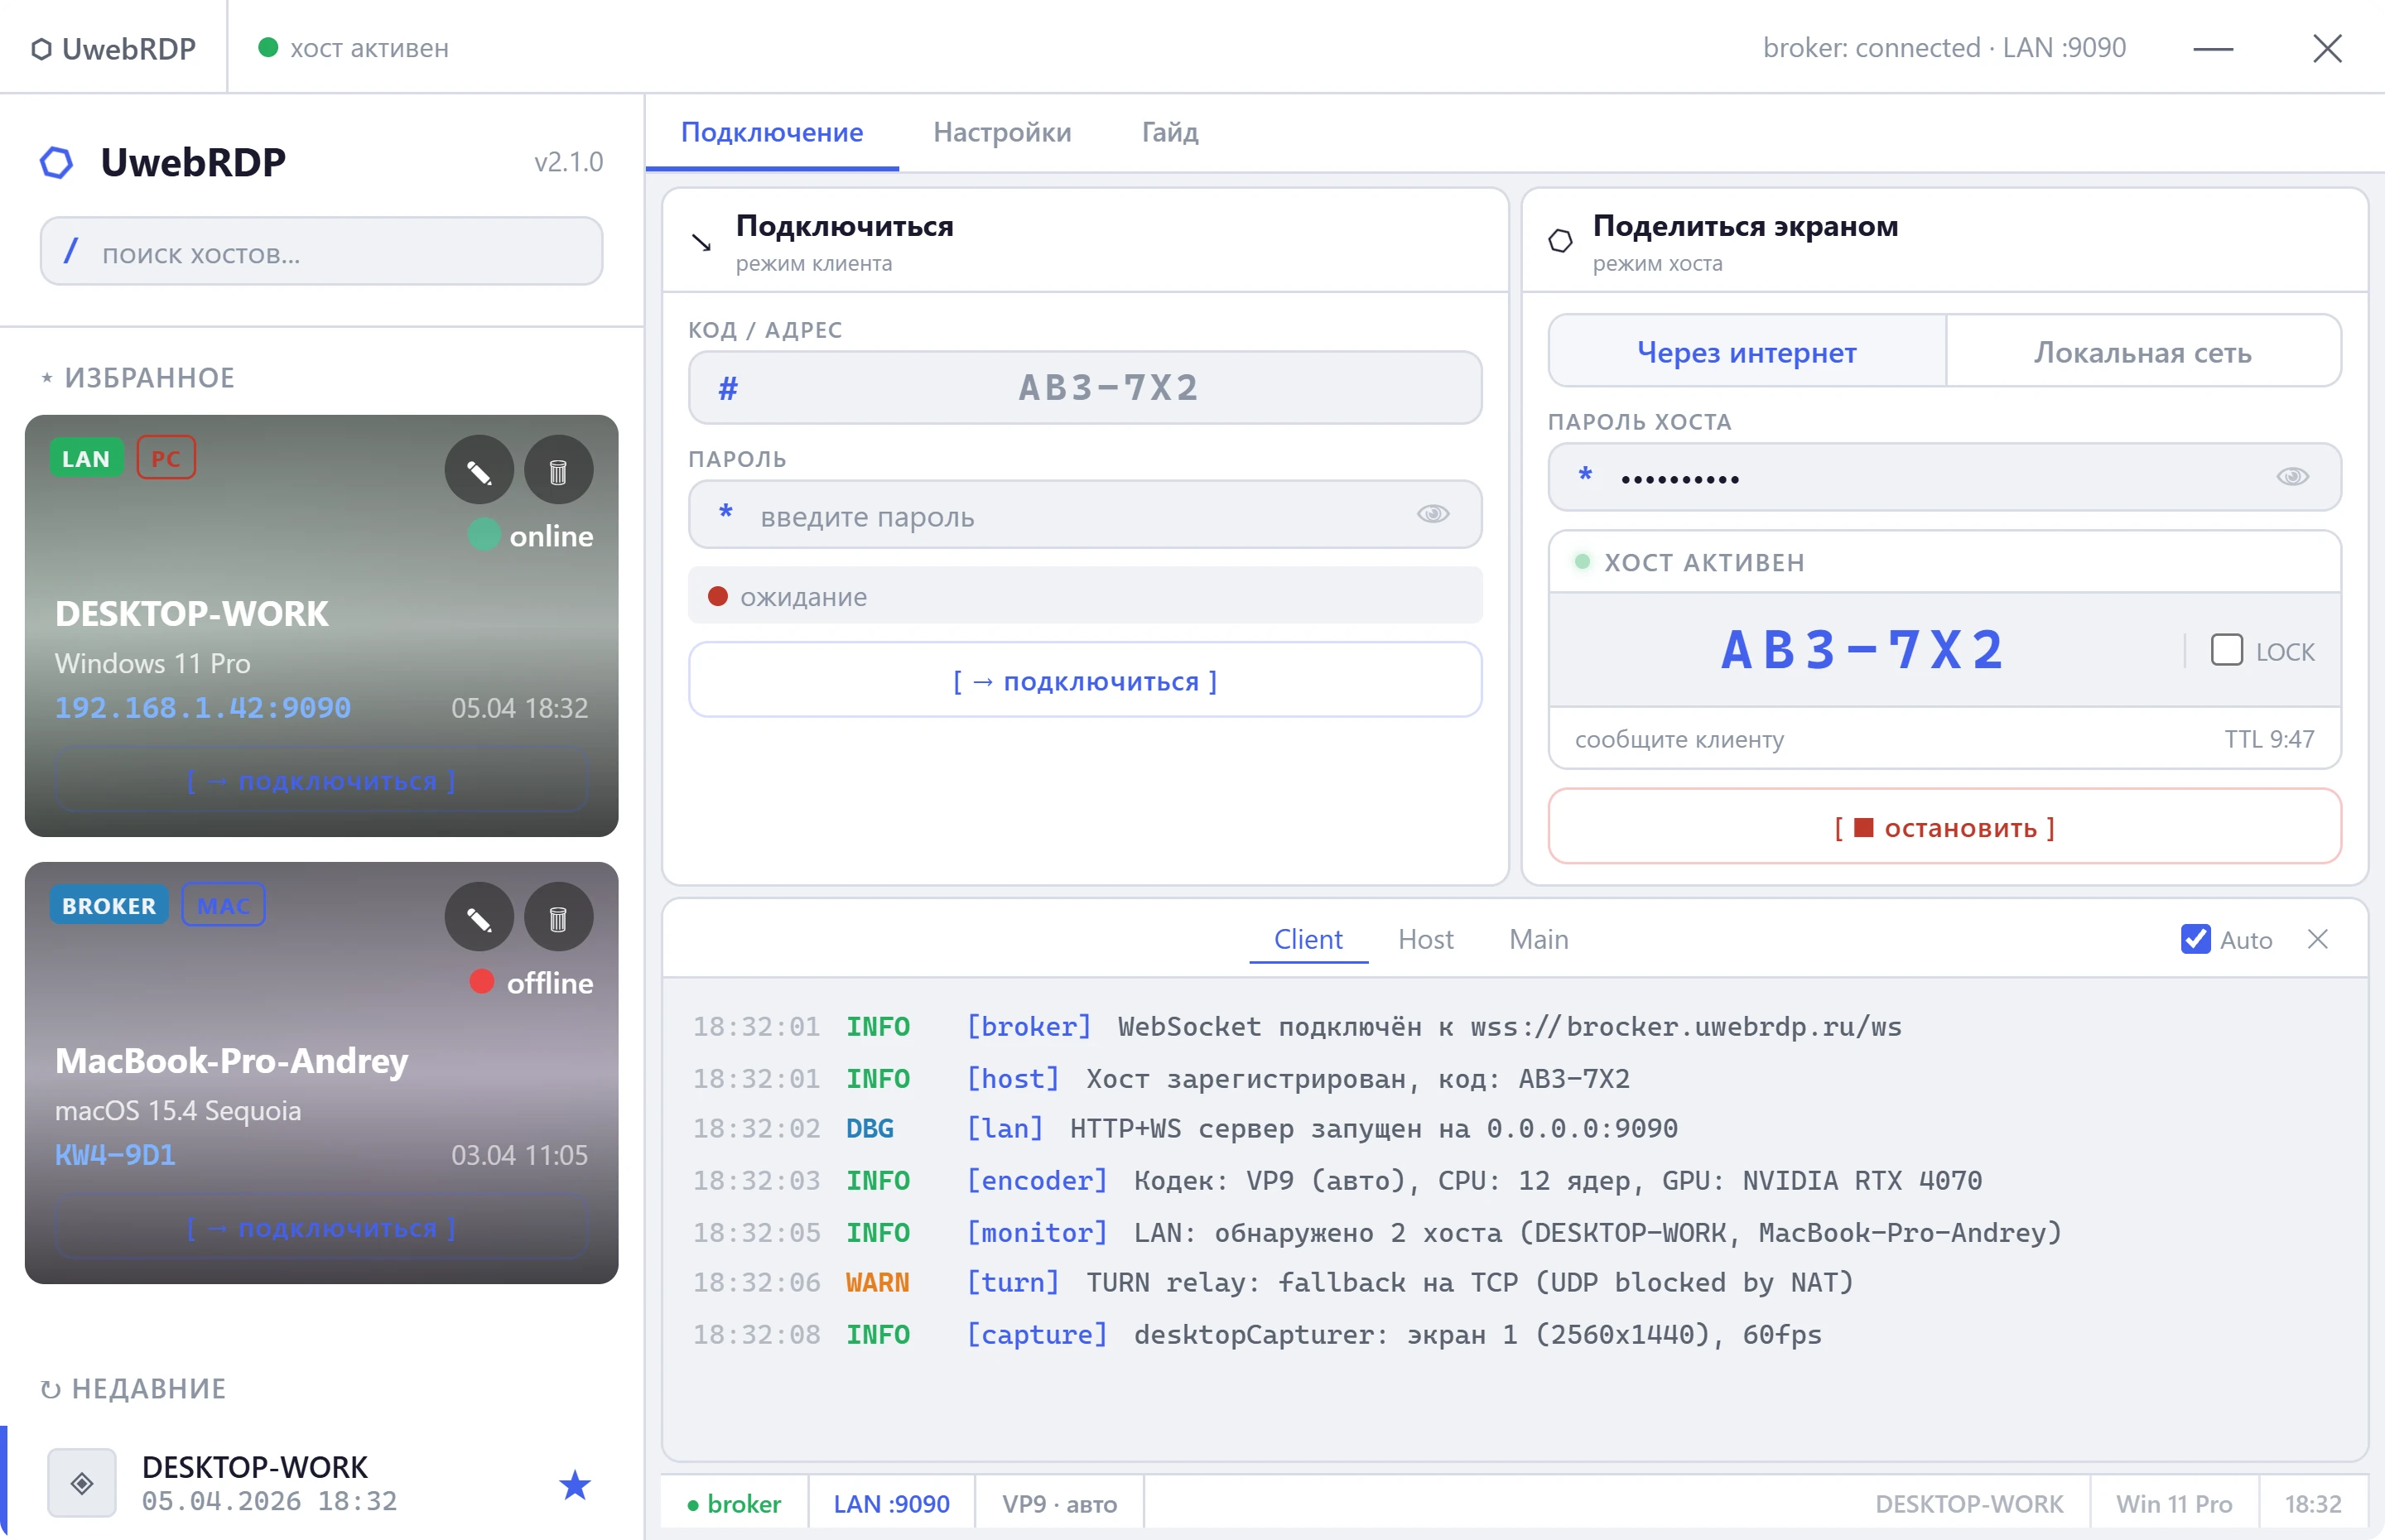
Task: Edit the MacBook-Pro-Andrey favorite with pencil icon
Action: 479,917
